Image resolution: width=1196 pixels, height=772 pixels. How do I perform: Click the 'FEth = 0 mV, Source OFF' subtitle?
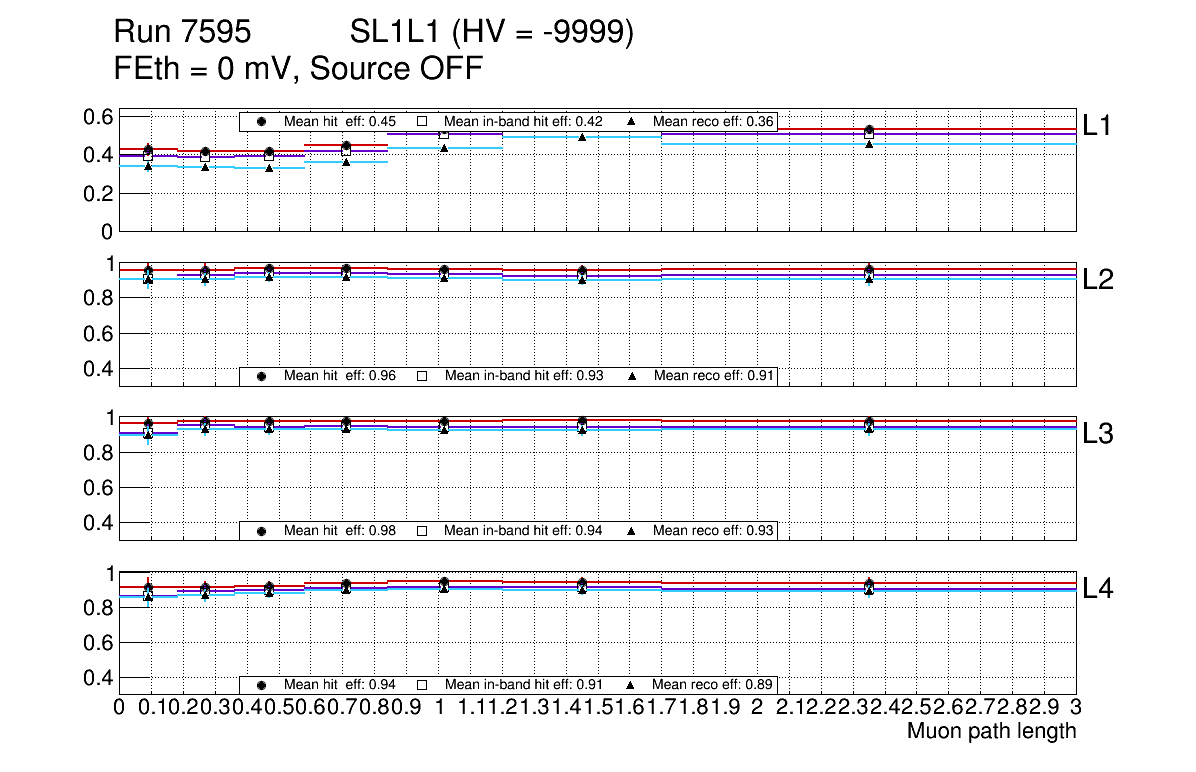click(x=299, y=69)
